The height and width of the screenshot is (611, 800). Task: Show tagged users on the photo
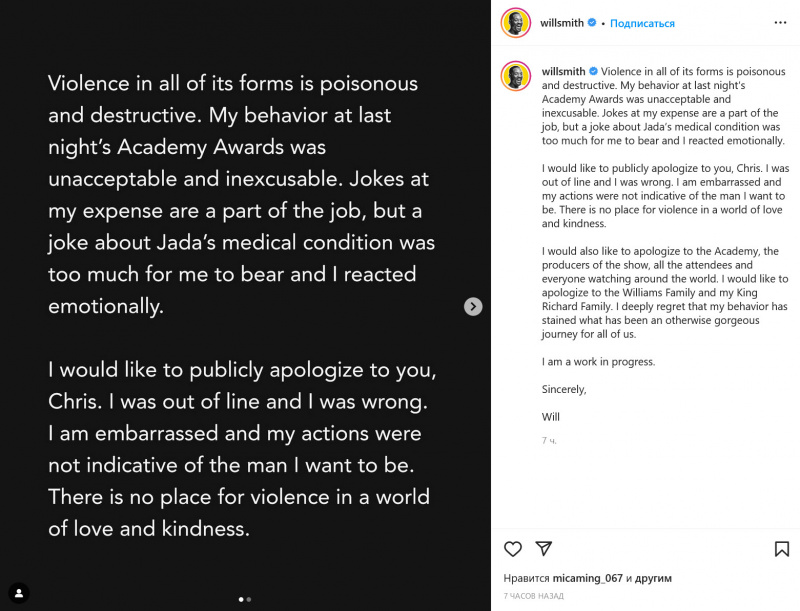pyautogui.click(x=18, y=593)
